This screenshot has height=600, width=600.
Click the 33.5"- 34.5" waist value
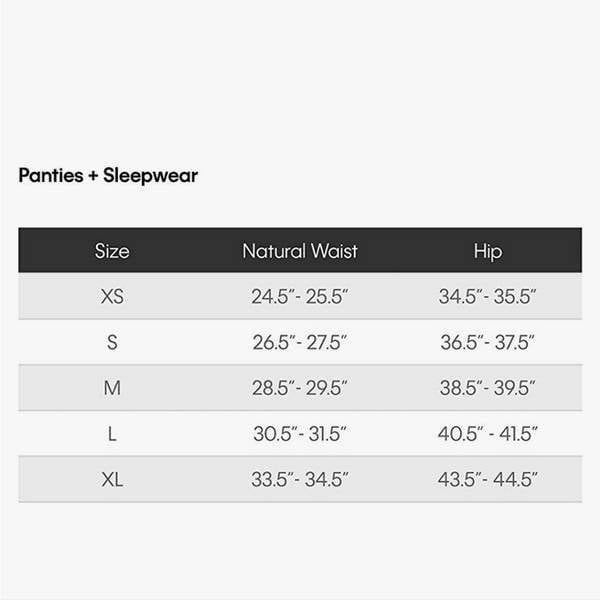click(x=300, y=479)
